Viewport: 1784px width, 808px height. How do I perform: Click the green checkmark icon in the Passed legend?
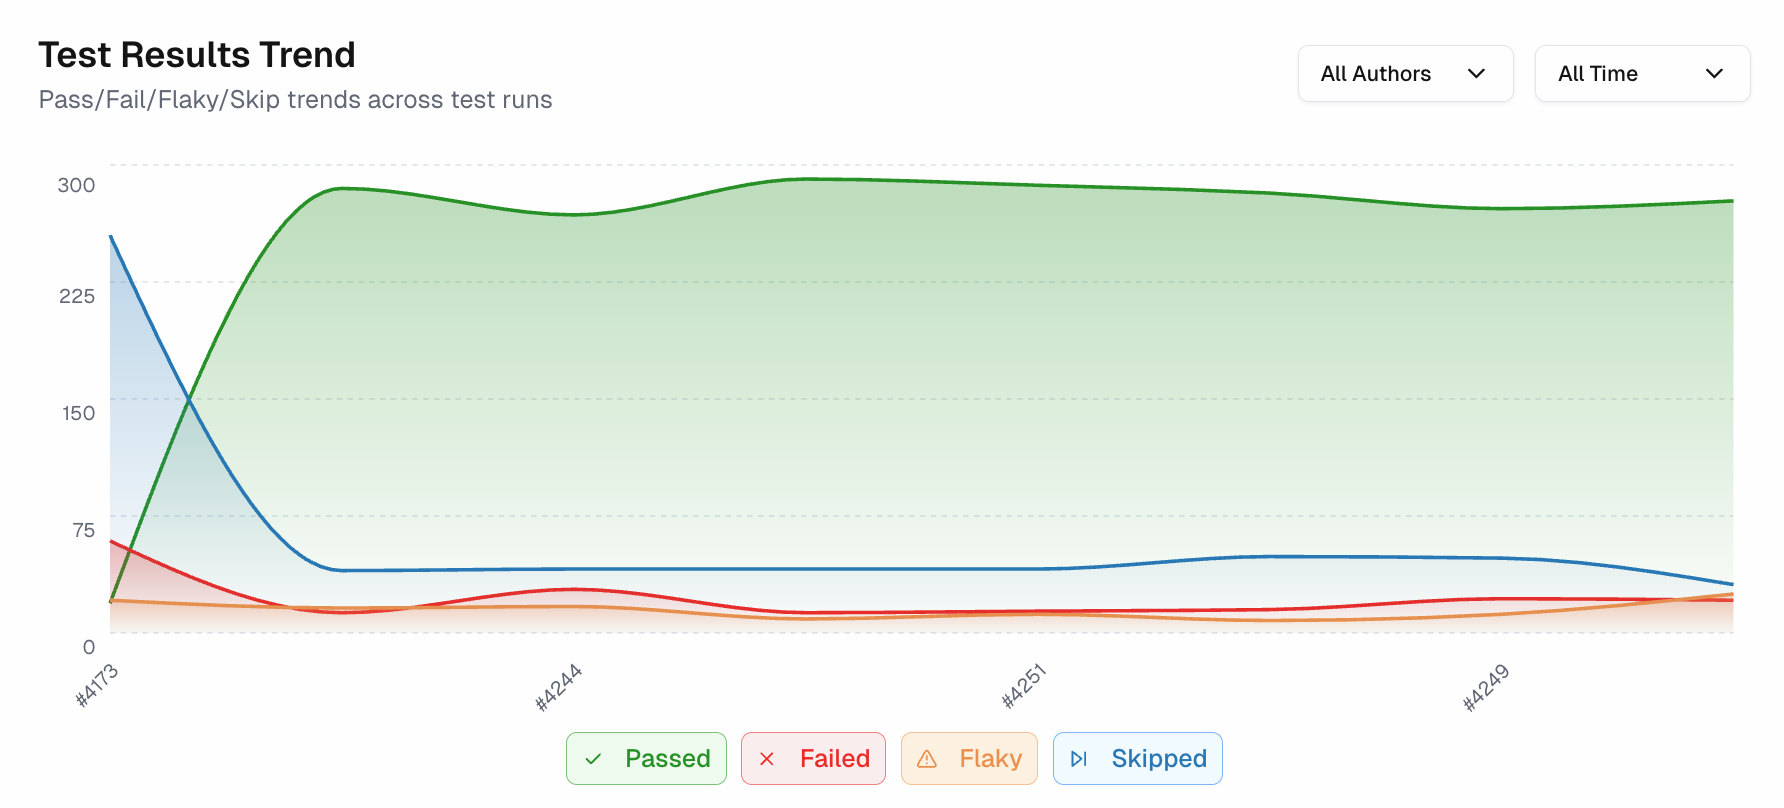coord(594,758)
